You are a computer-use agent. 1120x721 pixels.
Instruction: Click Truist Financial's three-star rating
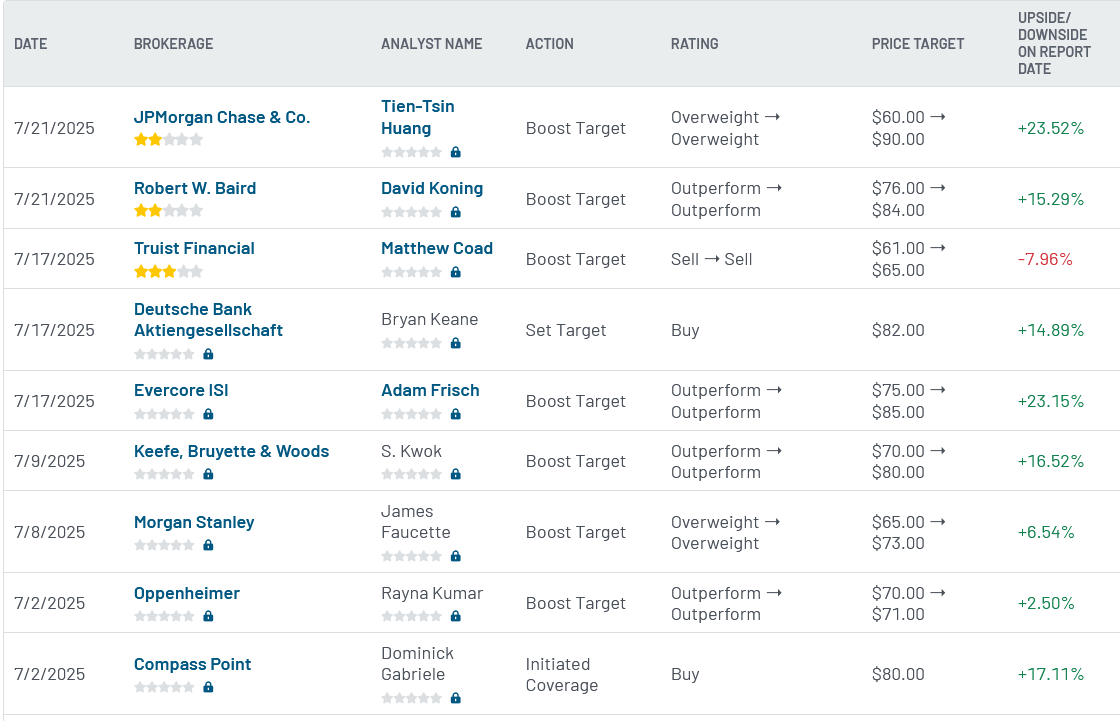[169, 271]
